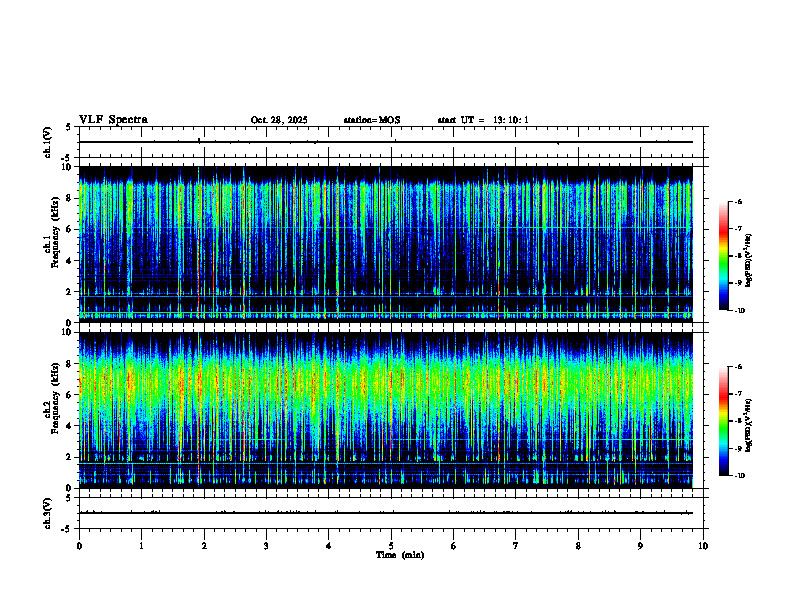
Task: Click the time axis tick label "3"
Action: click(x=266, y=546)
